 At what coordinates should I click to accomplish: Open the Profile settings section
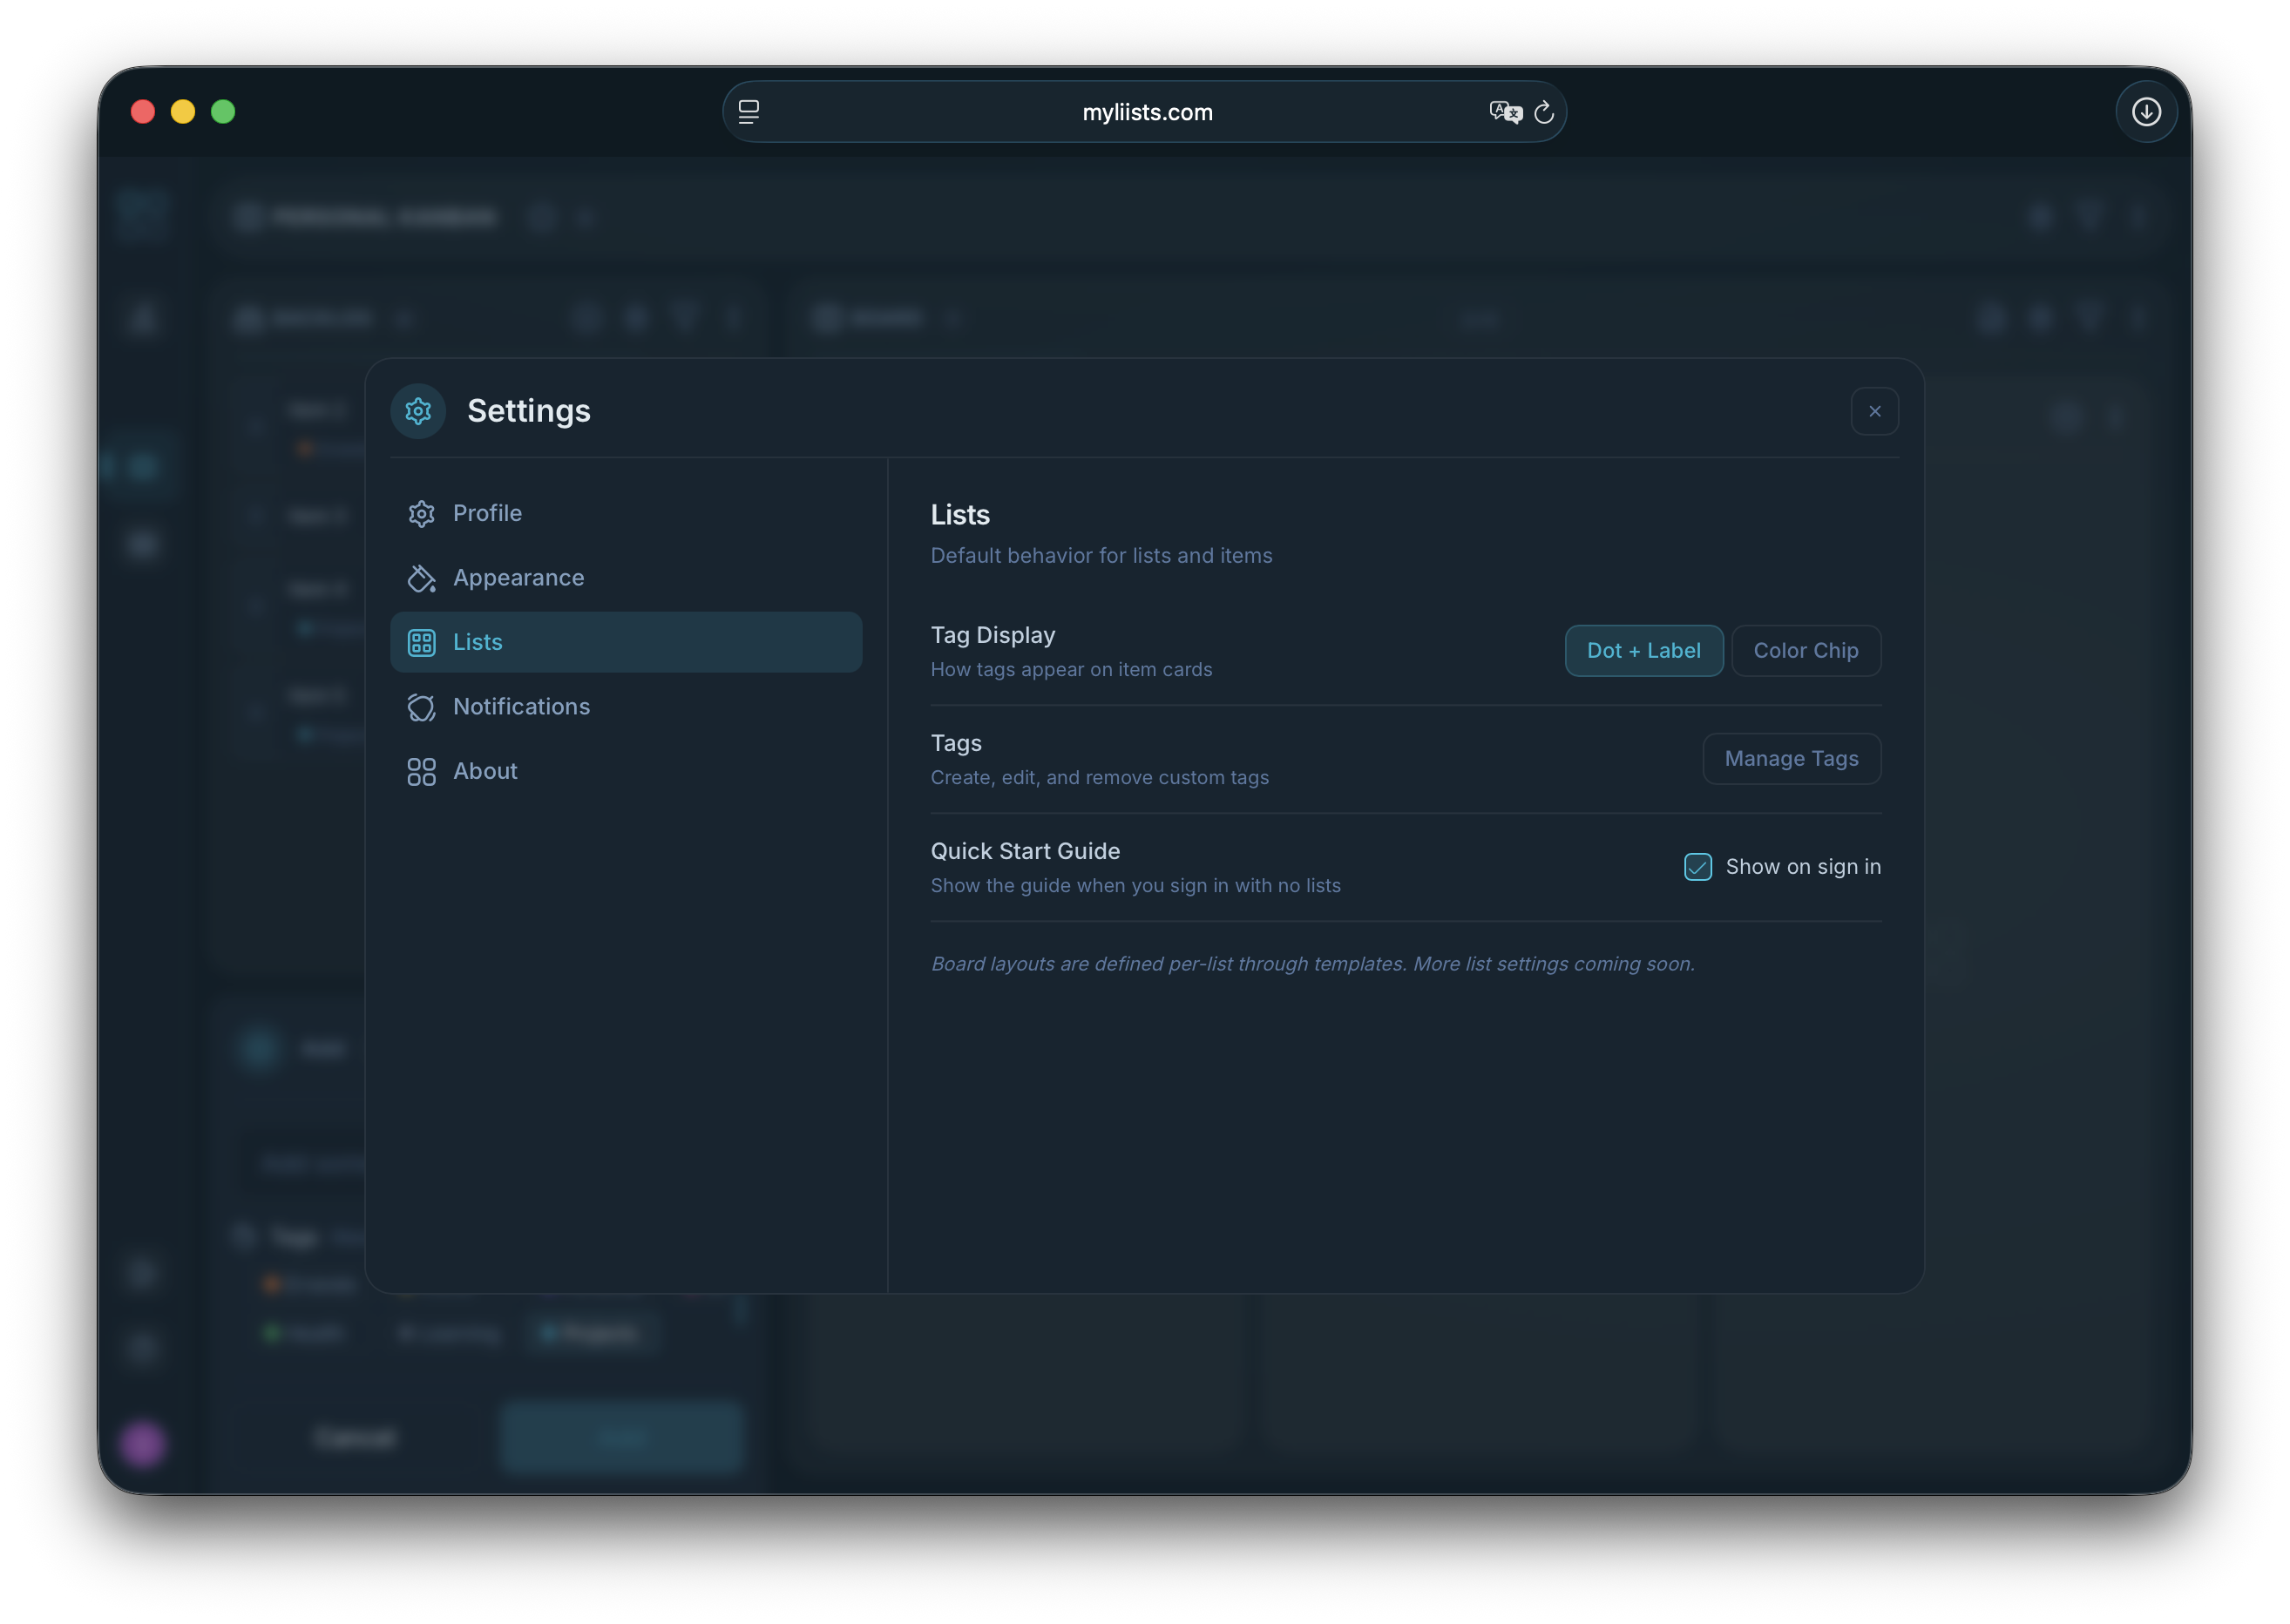pos(487,513)
